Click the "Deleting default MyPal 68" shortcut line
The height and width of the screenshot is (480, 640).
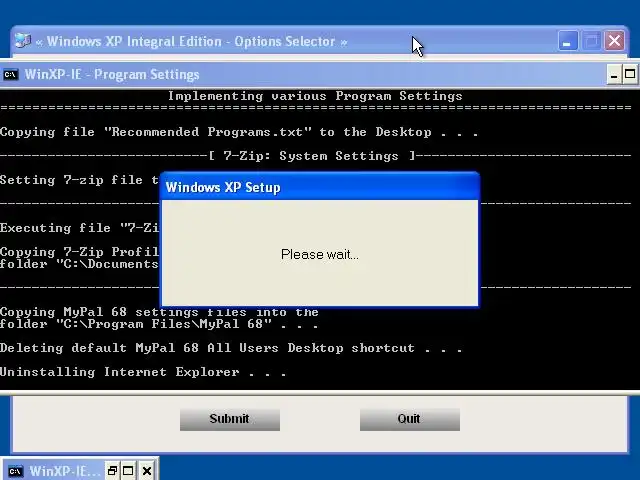[231, 348]
